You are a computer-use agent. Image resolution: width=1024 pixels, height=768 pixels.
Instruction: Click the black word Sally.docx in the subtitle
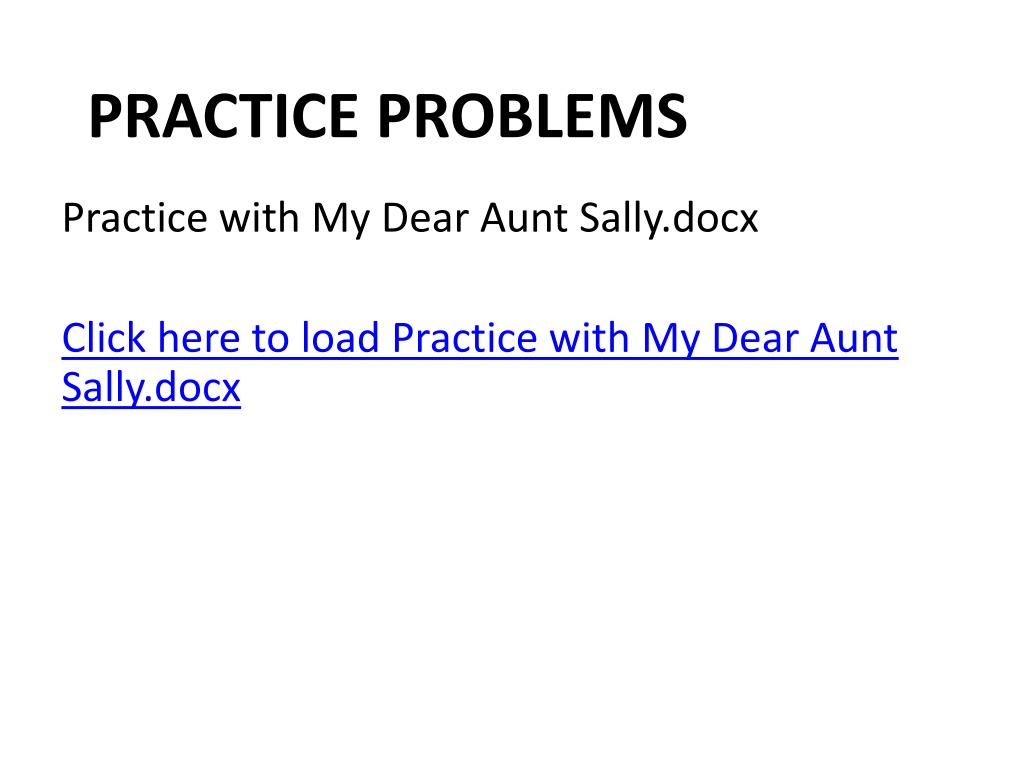[x=669, y=218]
